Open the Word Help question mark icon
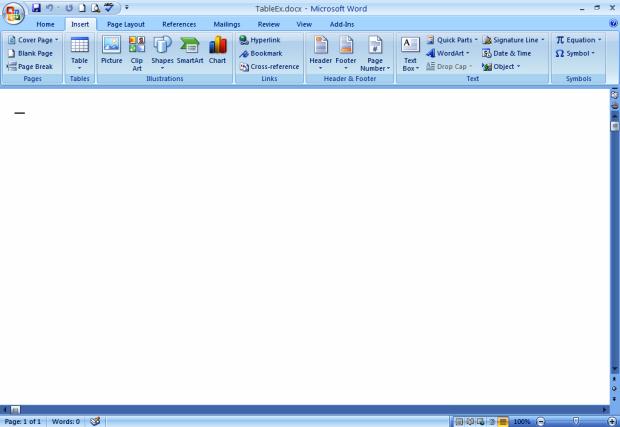This screenshot has width=620, height=427. 613,24
